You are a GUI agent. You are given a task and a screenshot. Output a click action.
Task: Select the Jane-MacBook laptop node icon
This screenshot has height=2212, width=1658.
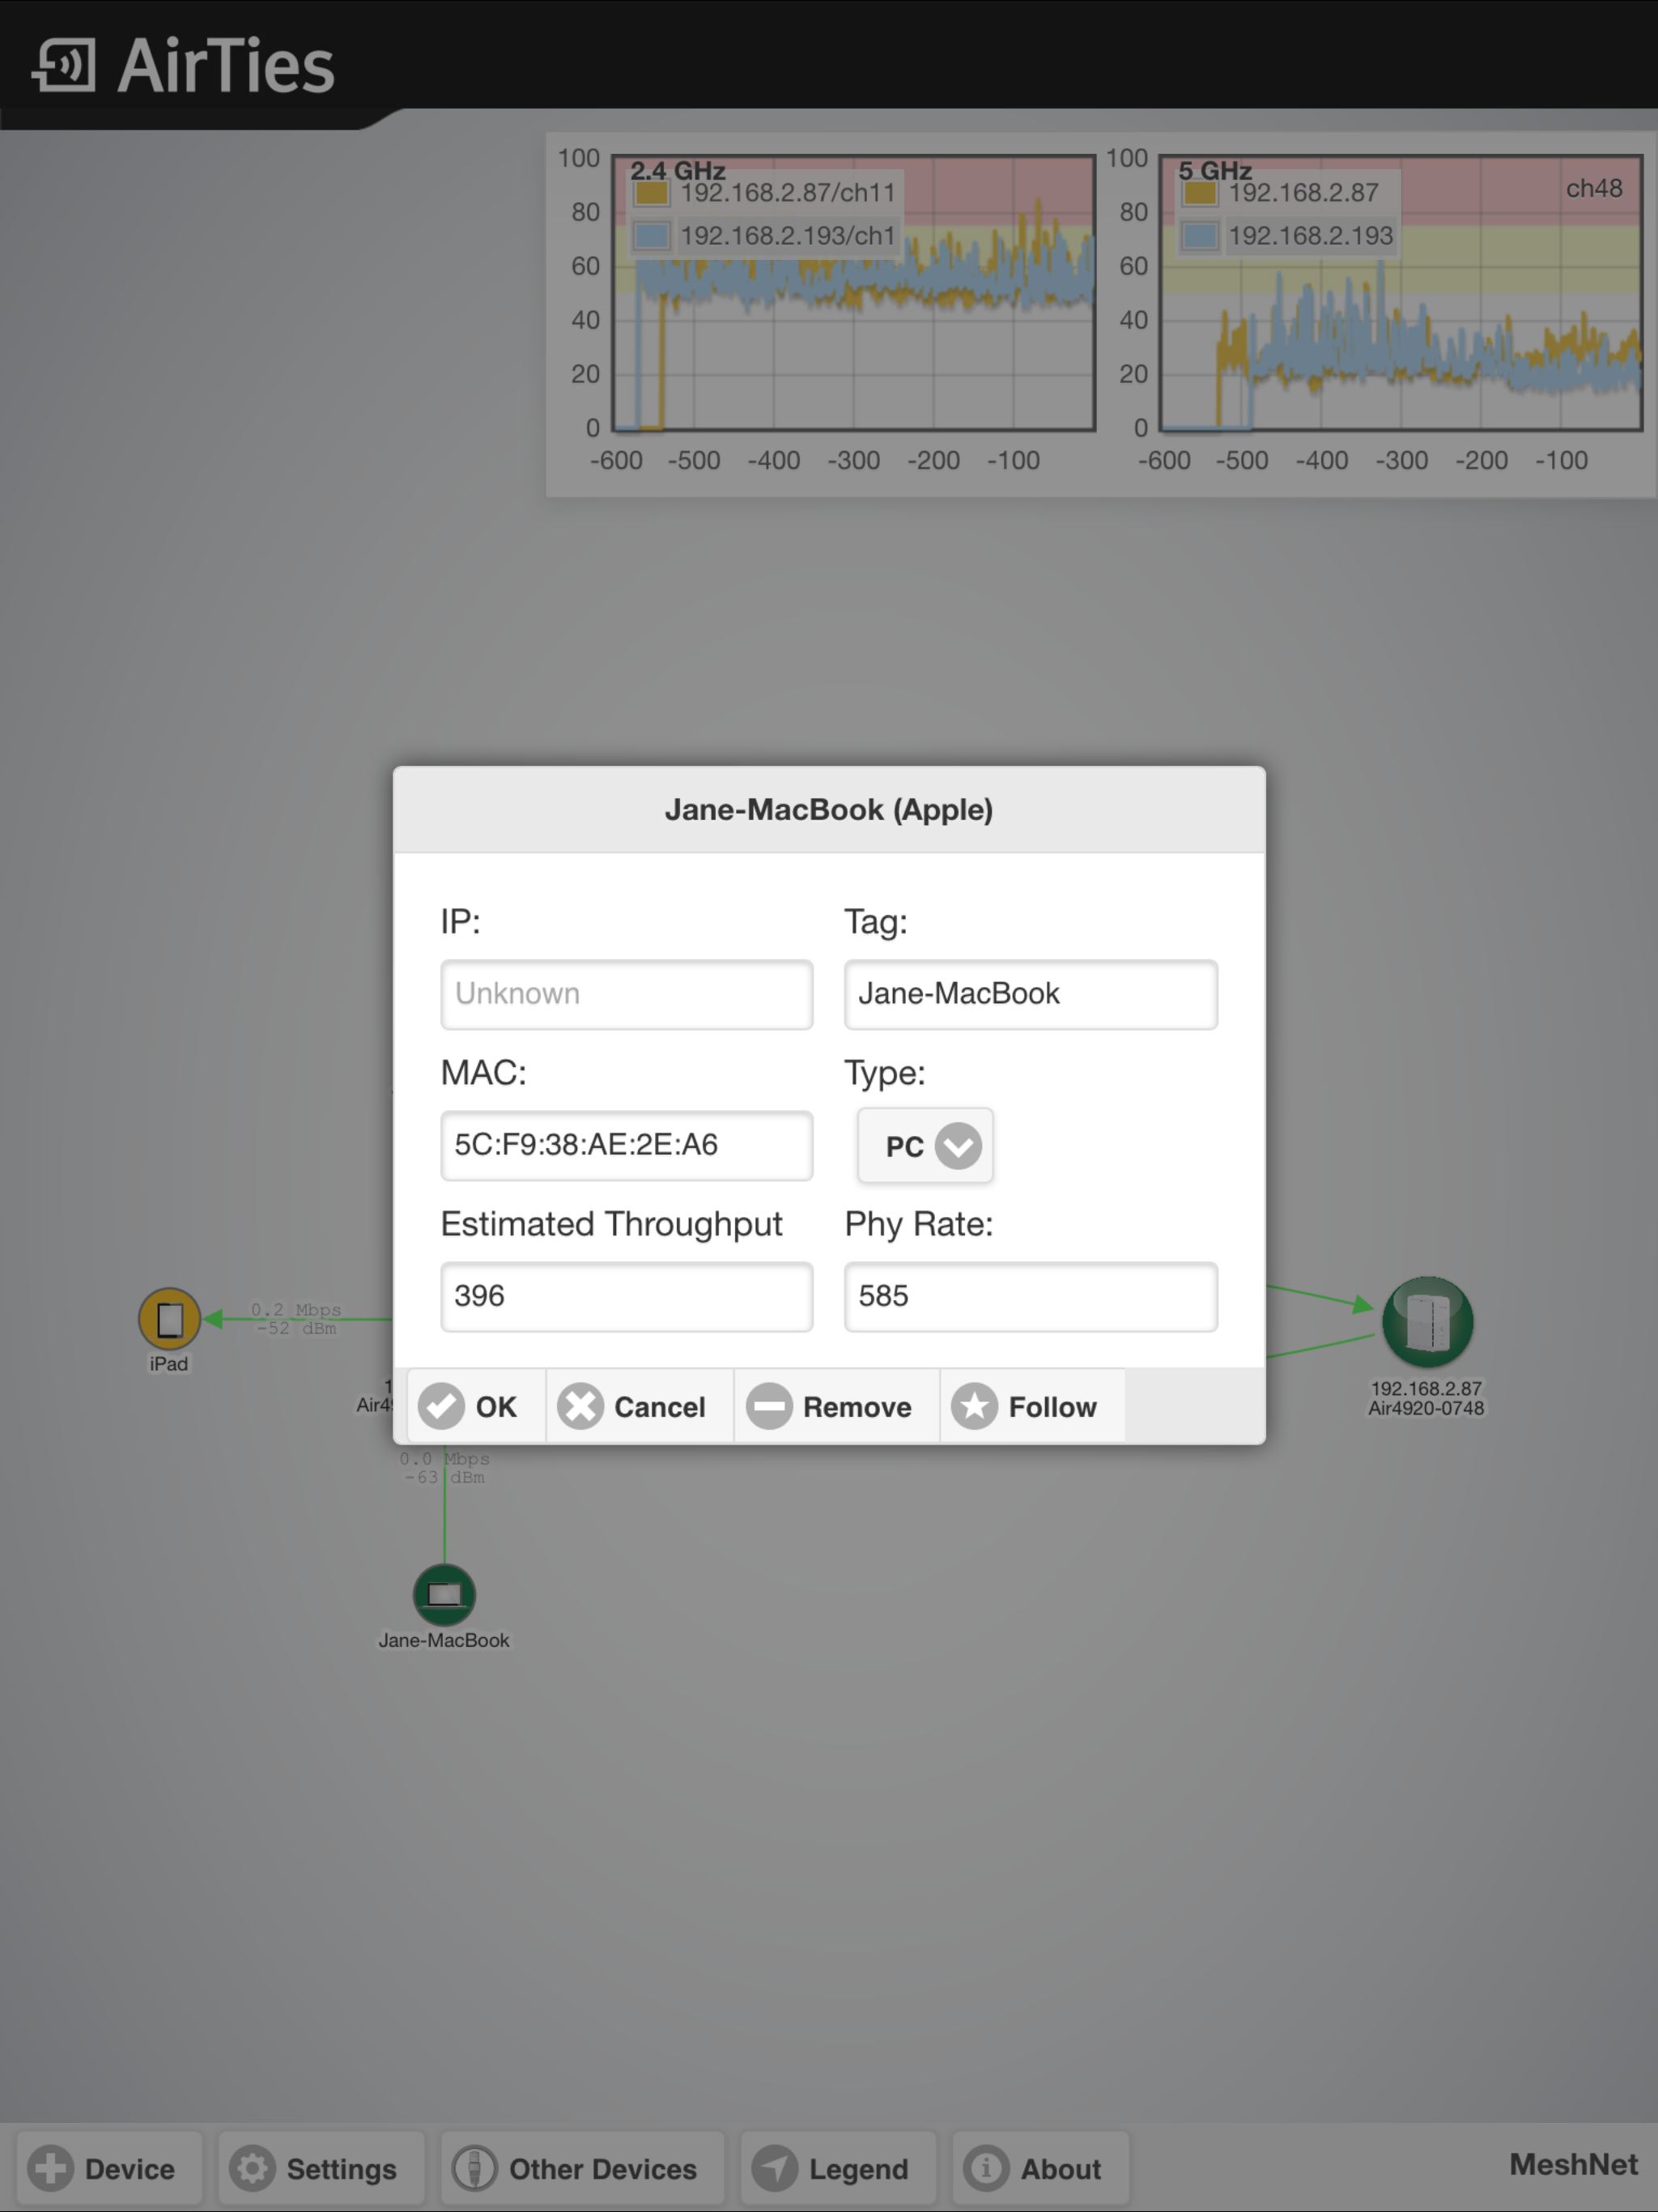[x=444, y=1594]
